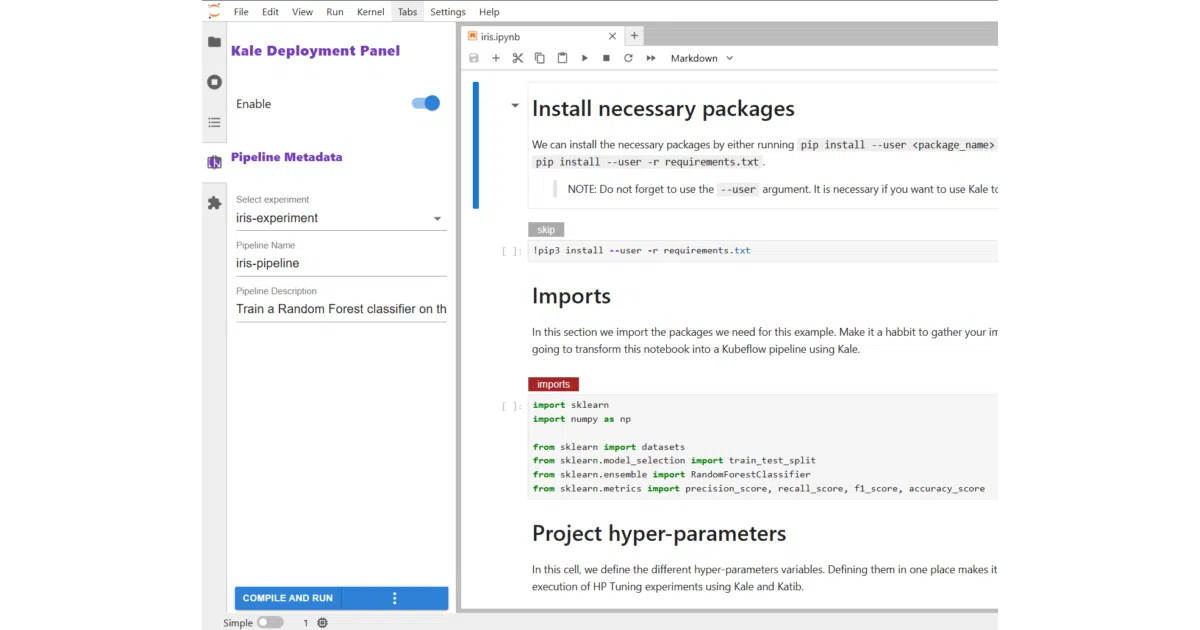Open the Table of Contents sidebar icon

(214, 122)
